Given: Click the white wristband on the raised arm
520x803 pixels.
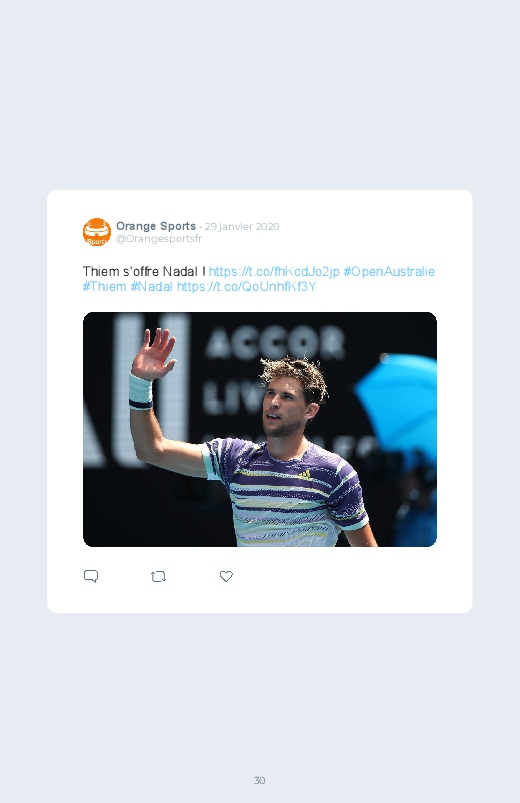Looking at the screenshot, I should coord(140,392).
